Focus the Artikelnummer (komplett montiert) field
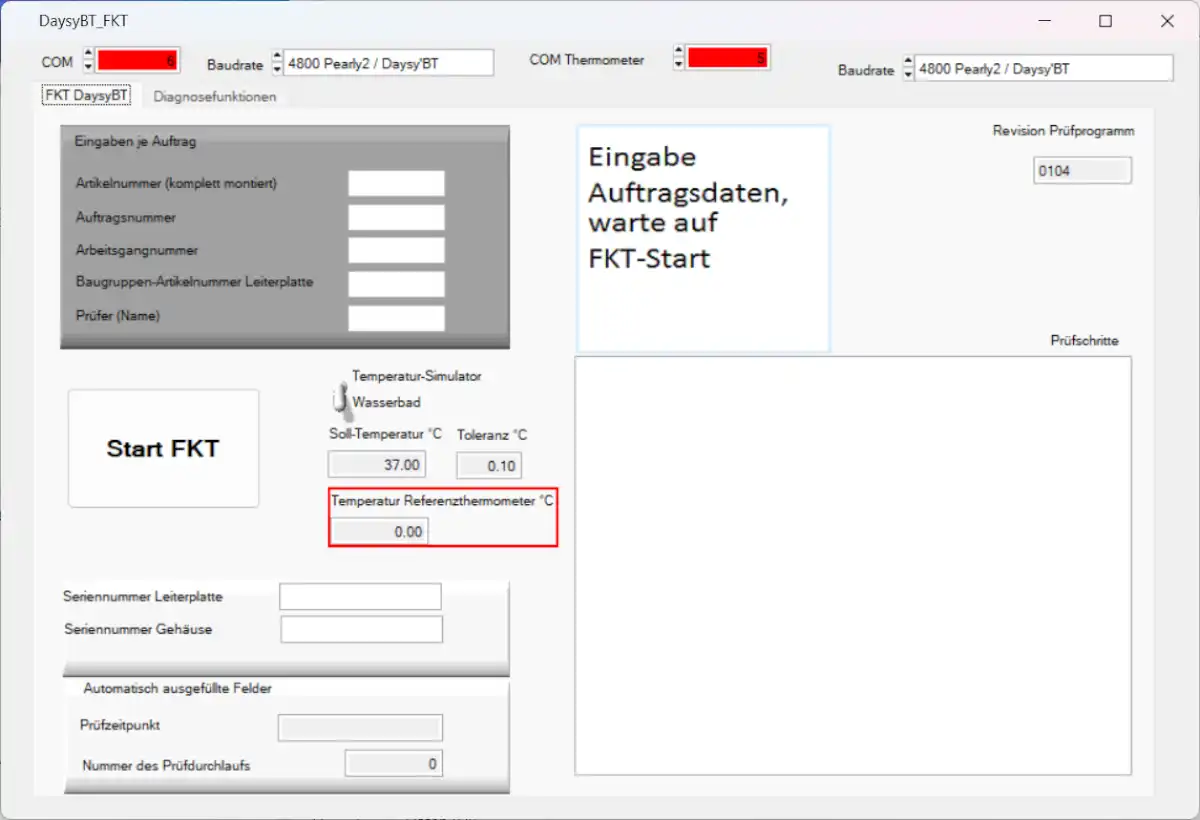This screenshot has width=1200, height=820. (x=396, y=183)
